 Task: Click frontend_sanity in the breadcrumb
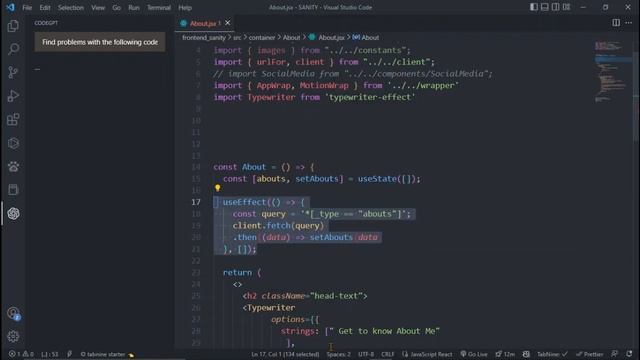(x=204, y=38)
